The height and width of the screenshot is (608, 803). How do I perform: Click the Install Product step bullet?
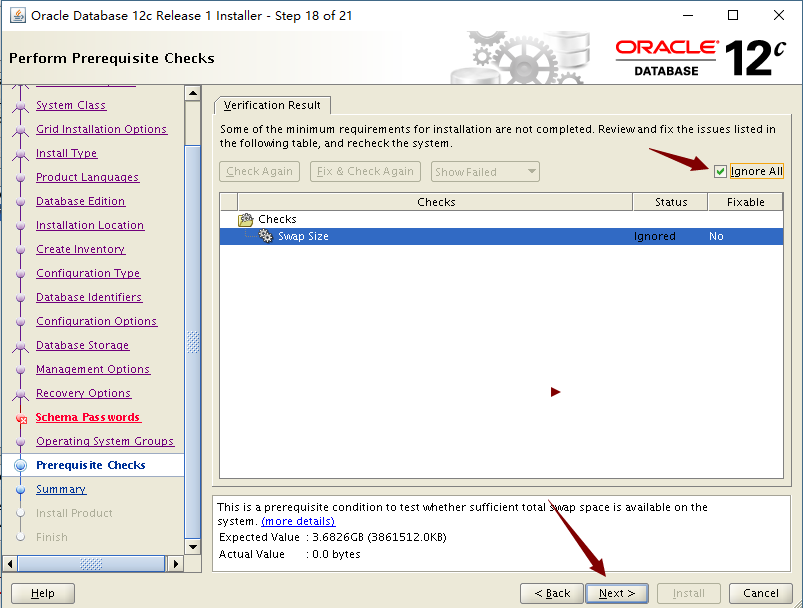point(20,513)
